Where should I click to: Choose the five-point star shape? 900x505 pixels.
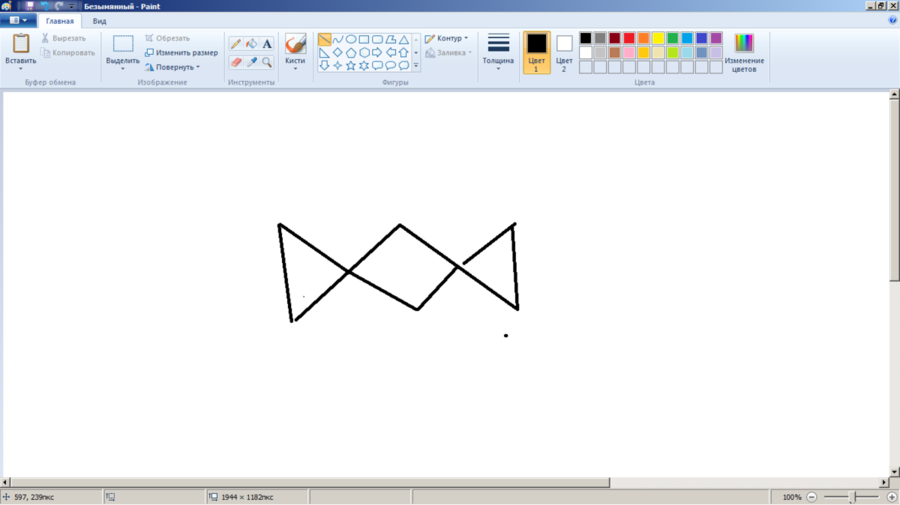(x=351, y=65)
